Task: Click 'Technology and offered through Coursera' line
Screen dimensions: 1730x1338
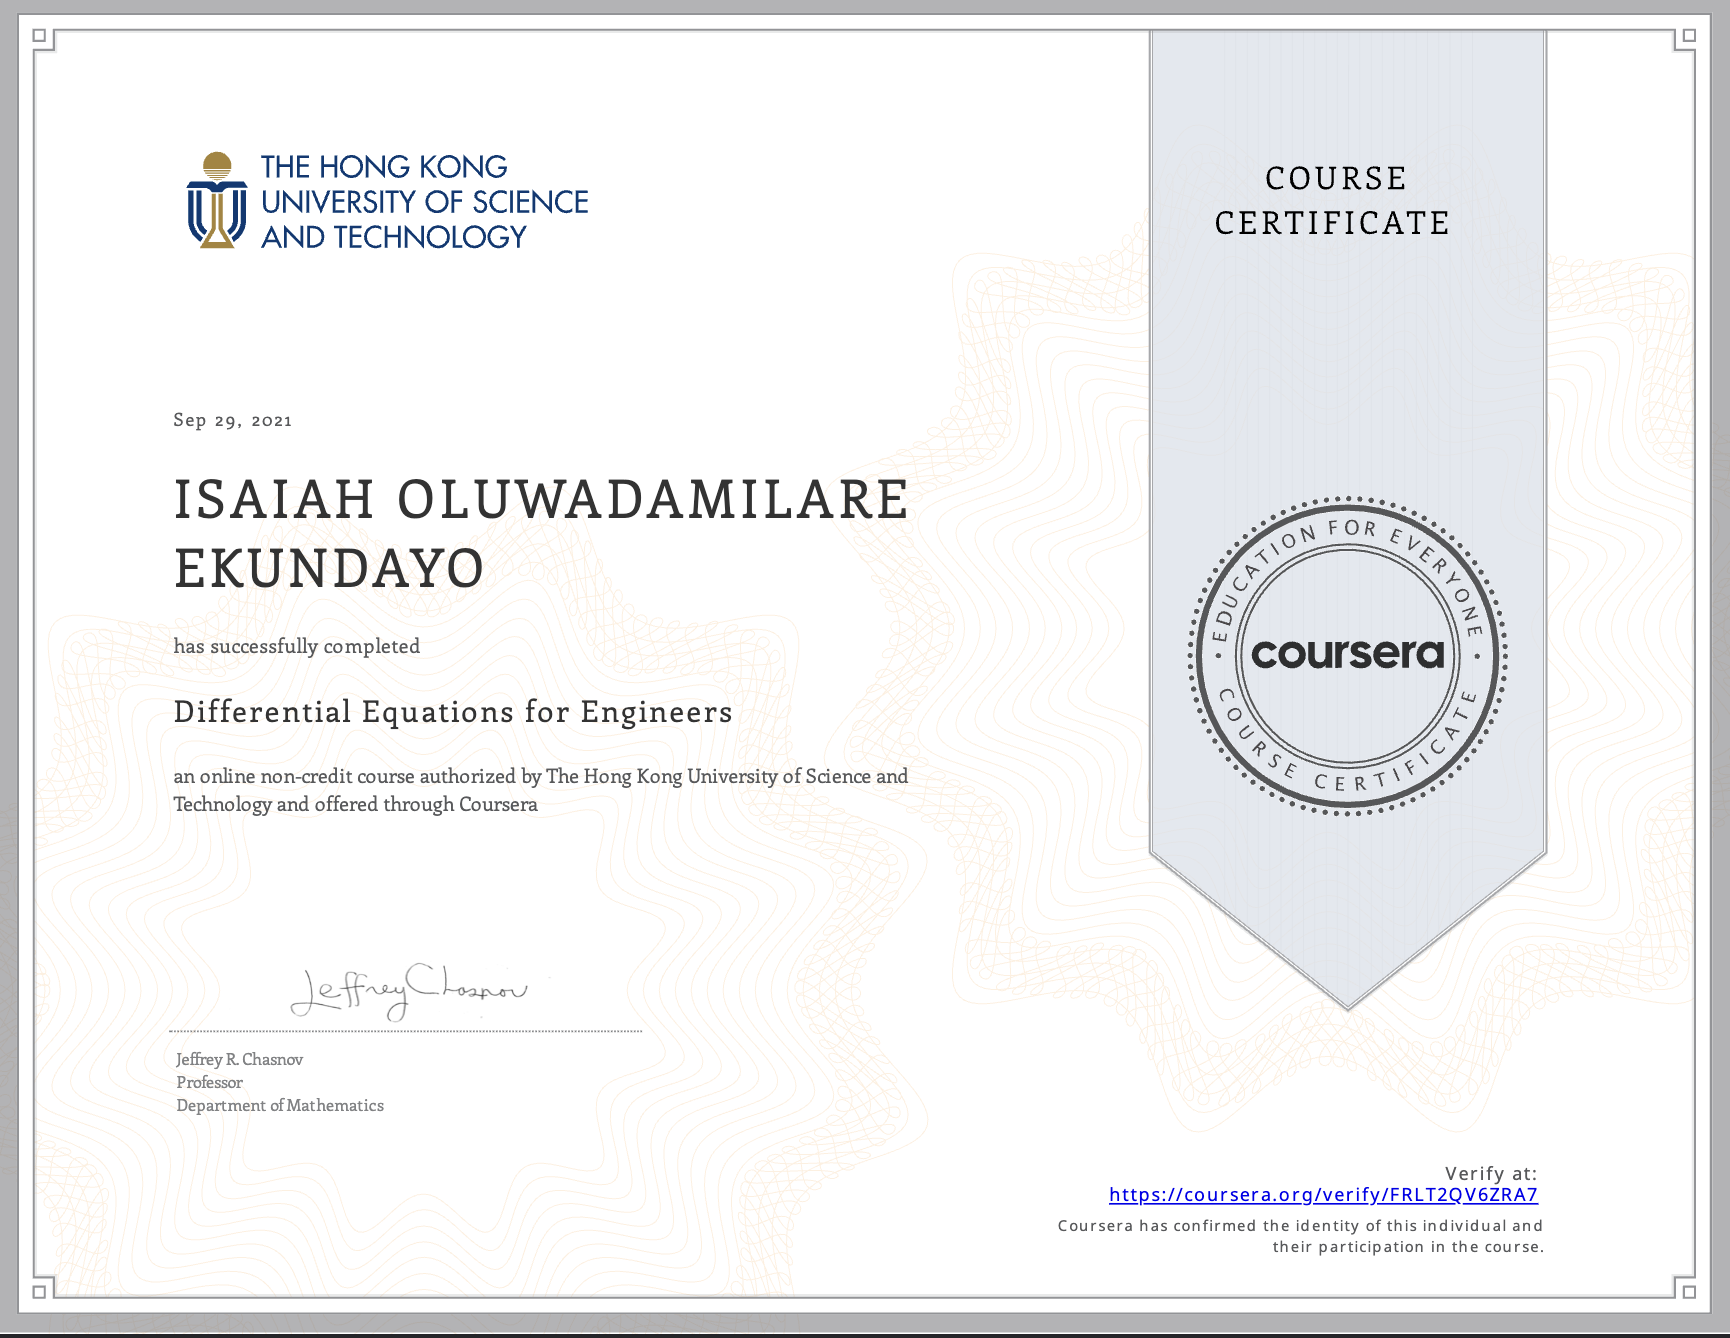Action: point(355,804)
